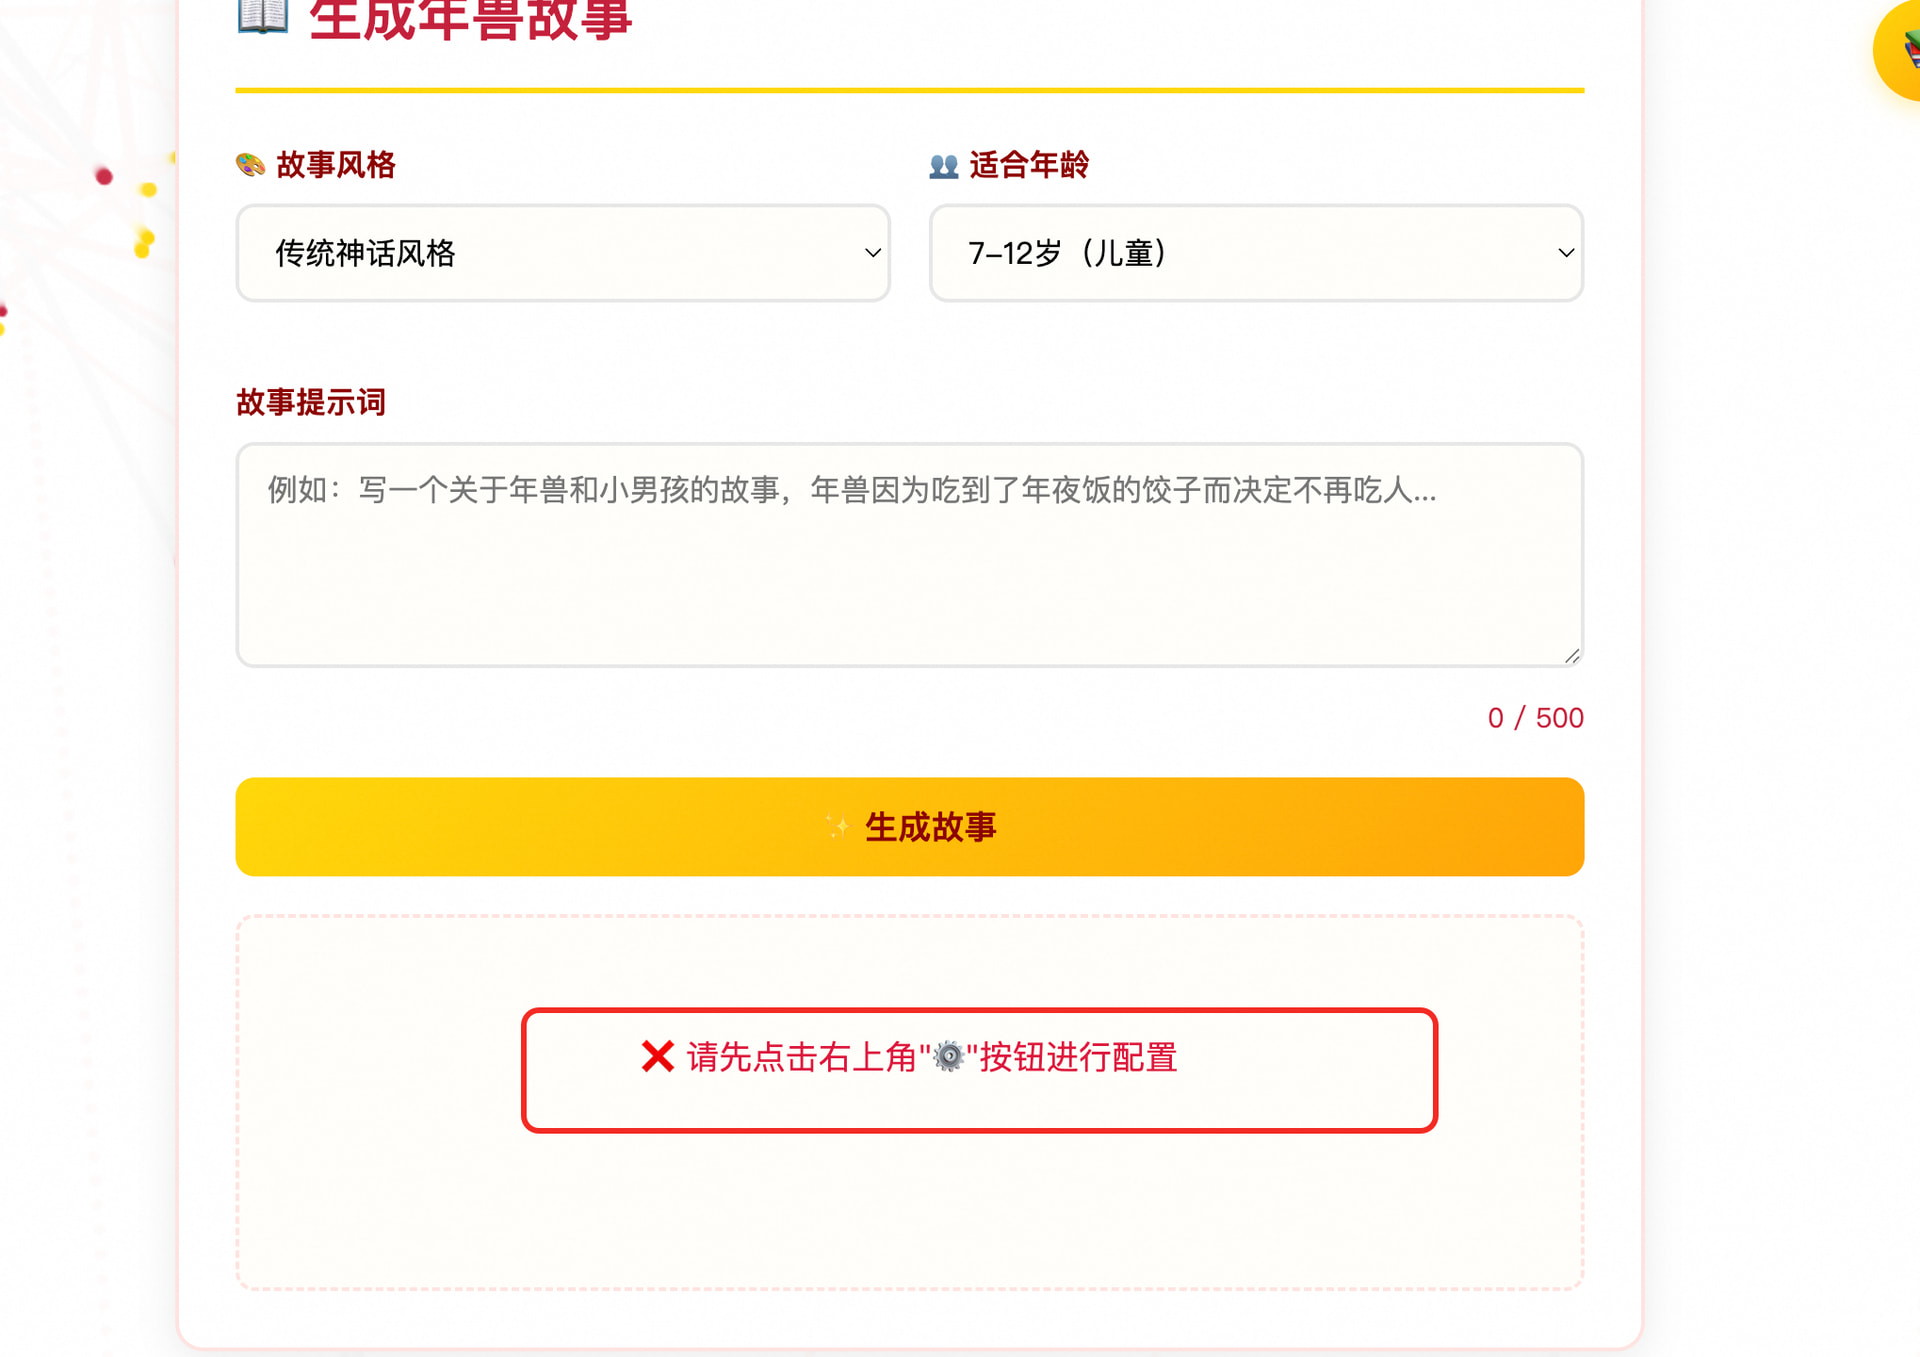Click the 生成年兽故事 heading title
1920x1357 pixels.
tap(470, 20)
